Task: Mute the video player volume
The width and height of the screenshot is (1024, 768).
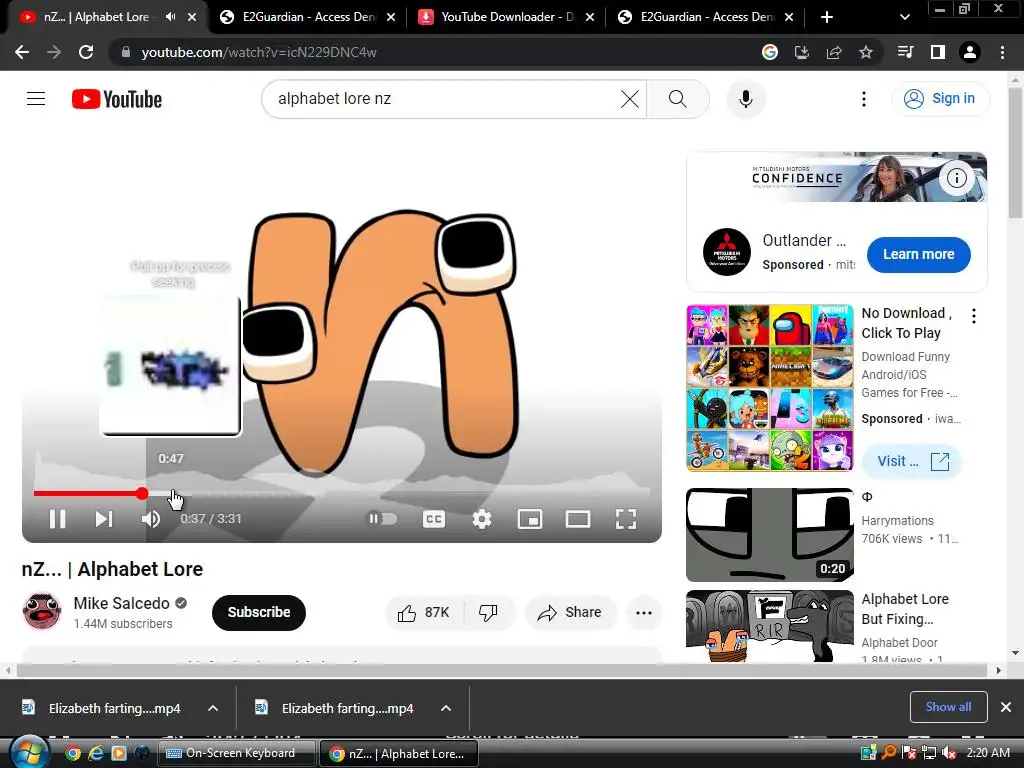Action: 151,519
